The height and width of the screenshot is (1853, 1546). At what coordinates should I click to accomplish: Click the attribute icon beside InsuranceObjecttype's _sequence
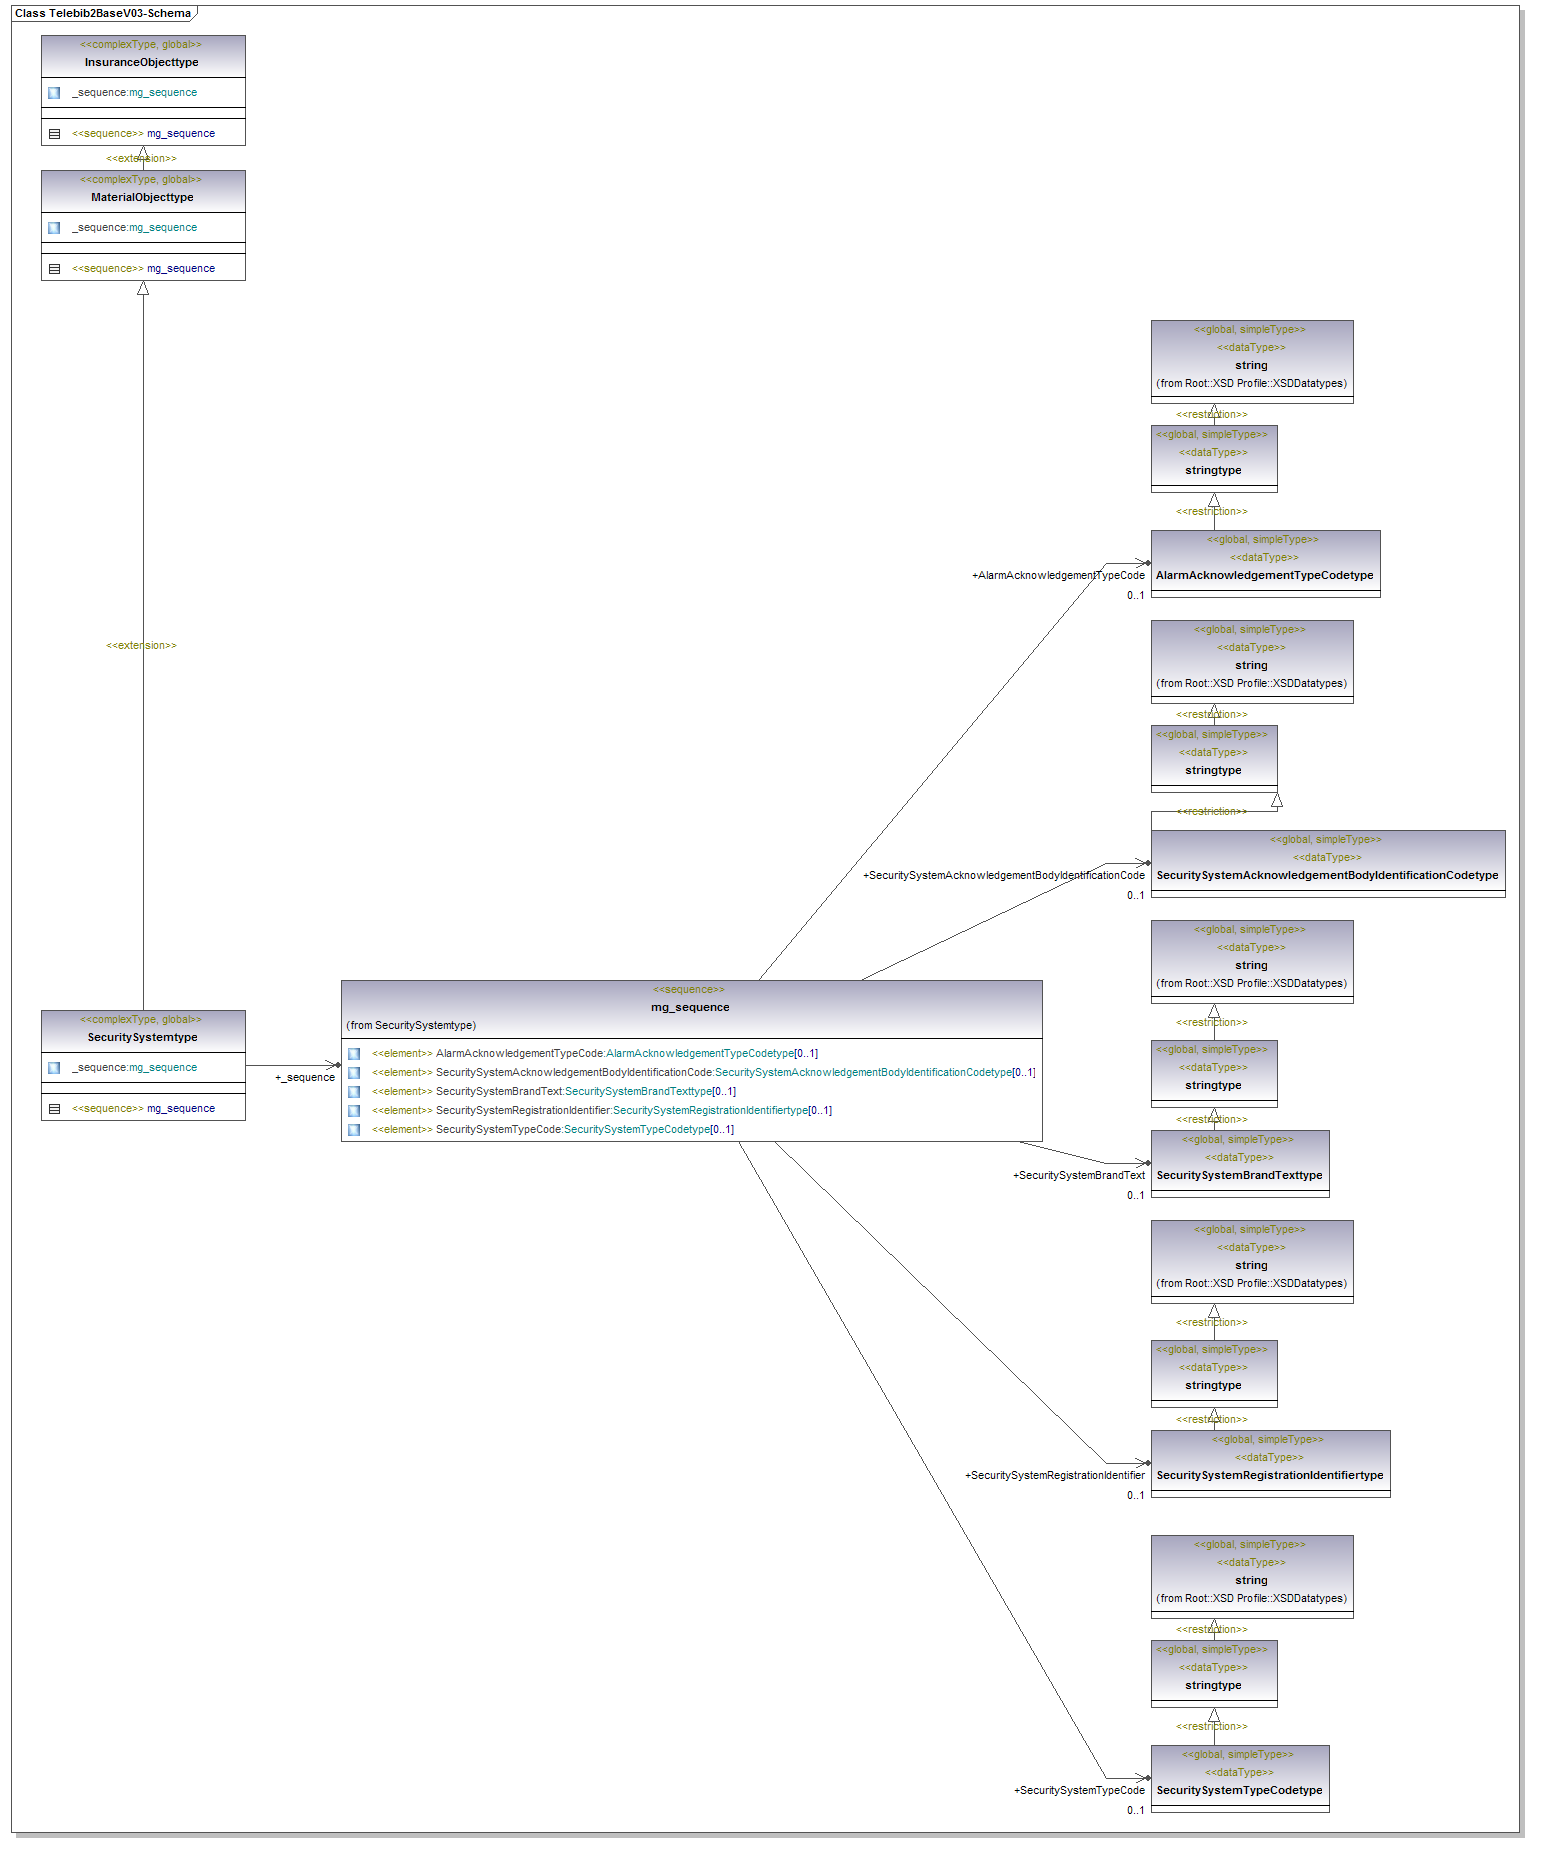(x=54, y=93)
